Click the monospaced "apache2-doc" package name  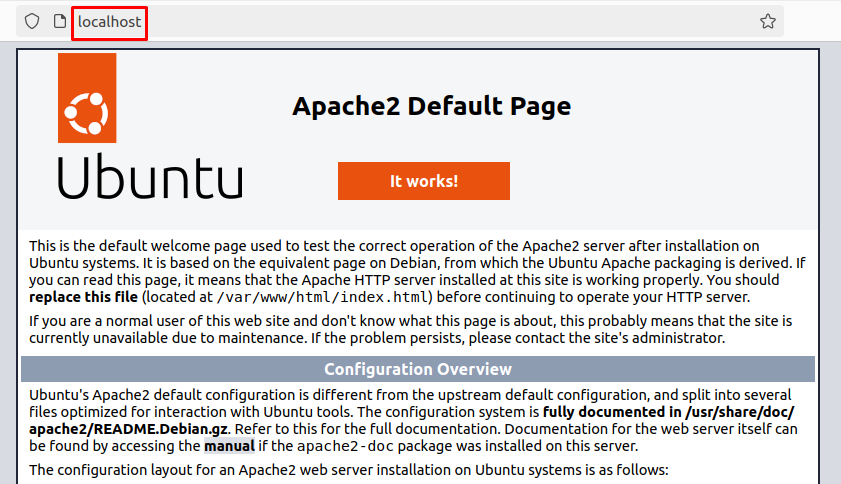point(345,446)
